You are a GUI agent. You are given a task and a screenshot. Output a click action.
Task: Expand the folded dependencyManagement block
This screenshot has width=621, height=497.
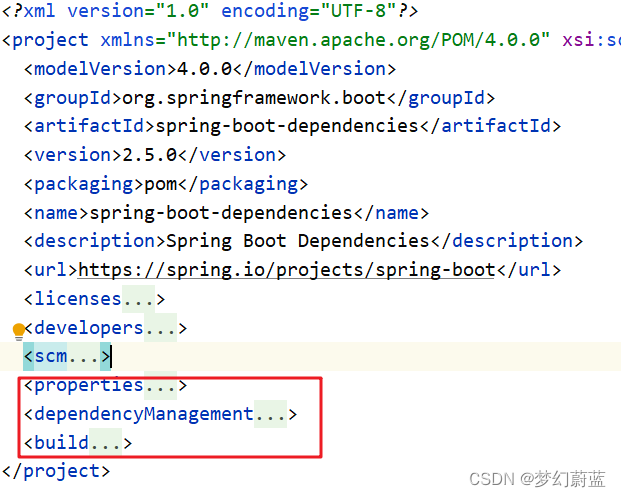(x=270, y=414)
